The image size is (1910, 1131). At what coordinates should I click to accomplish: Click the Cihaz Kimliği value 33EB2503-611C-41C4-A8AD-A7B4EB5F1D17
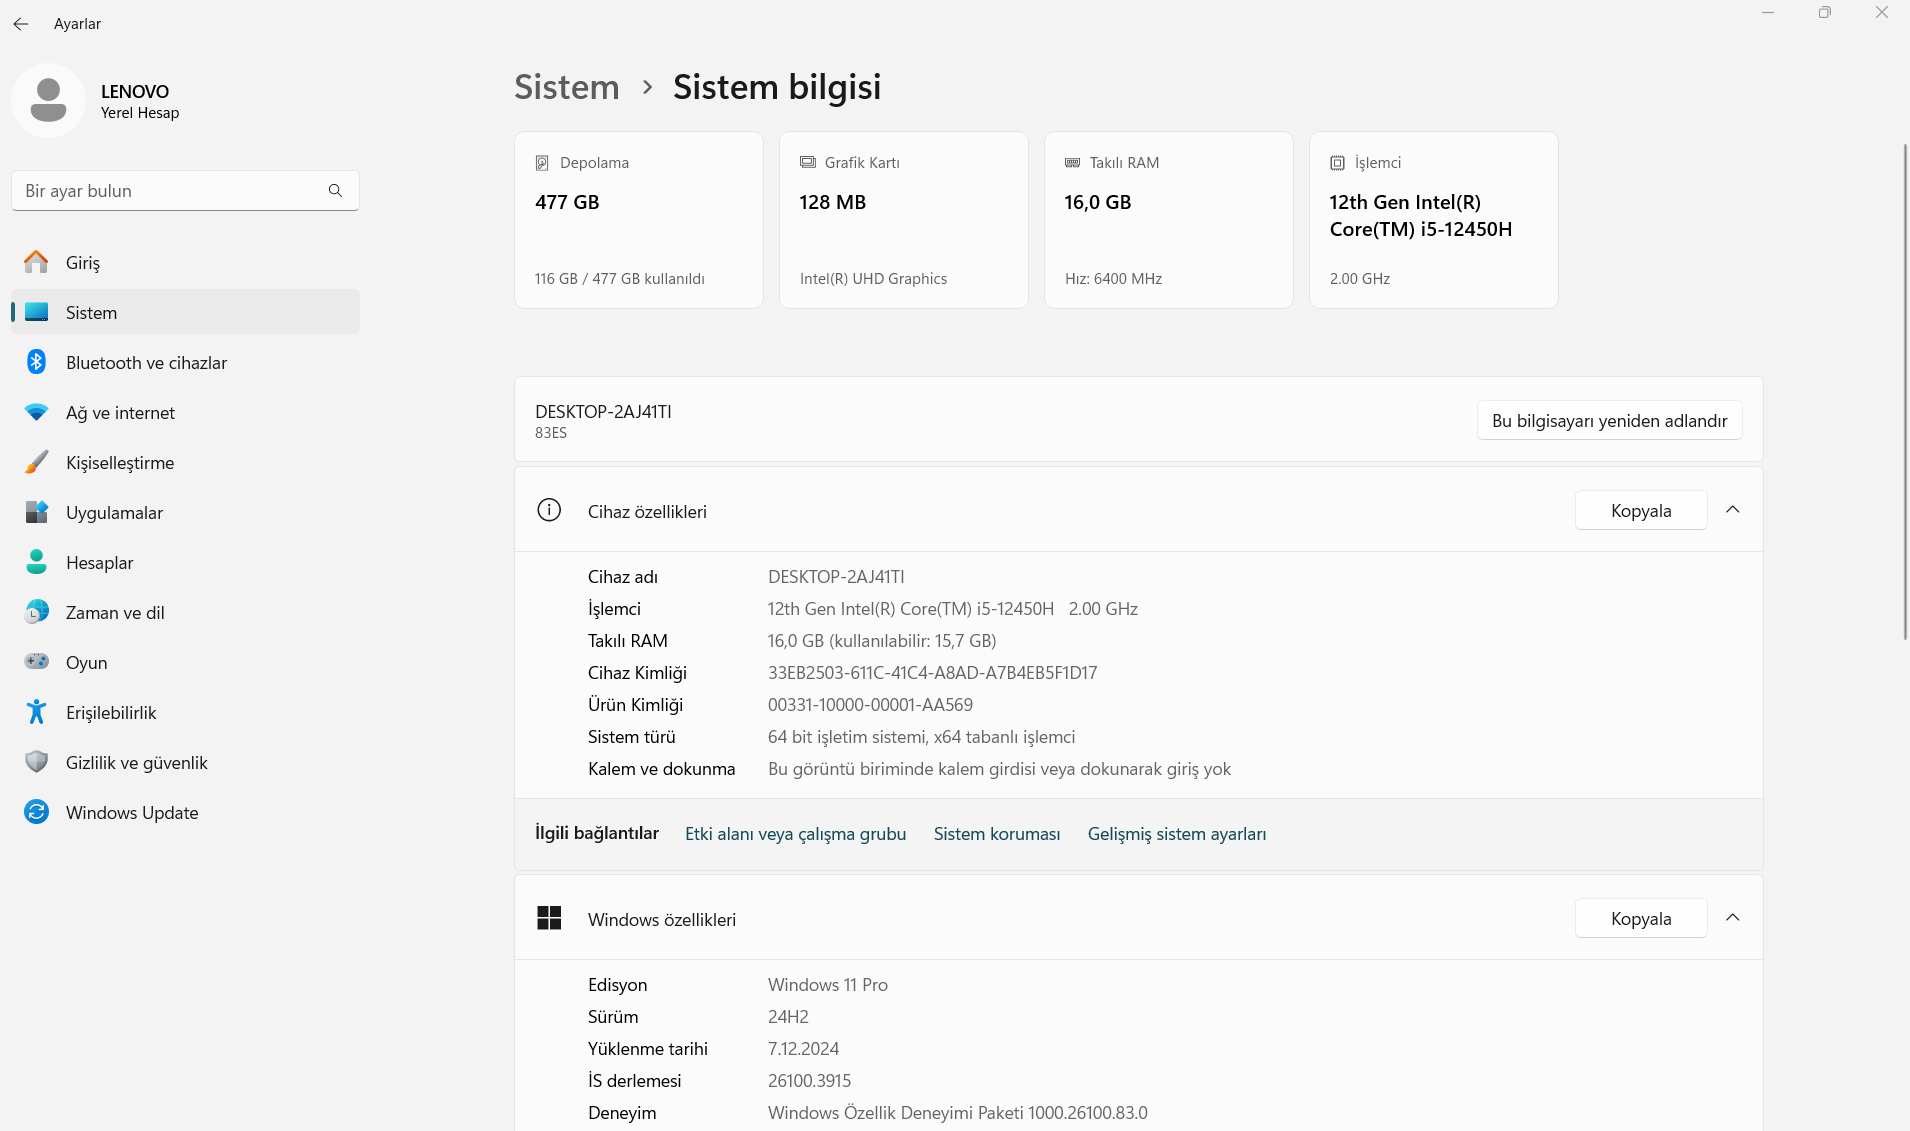pos(932,673)
